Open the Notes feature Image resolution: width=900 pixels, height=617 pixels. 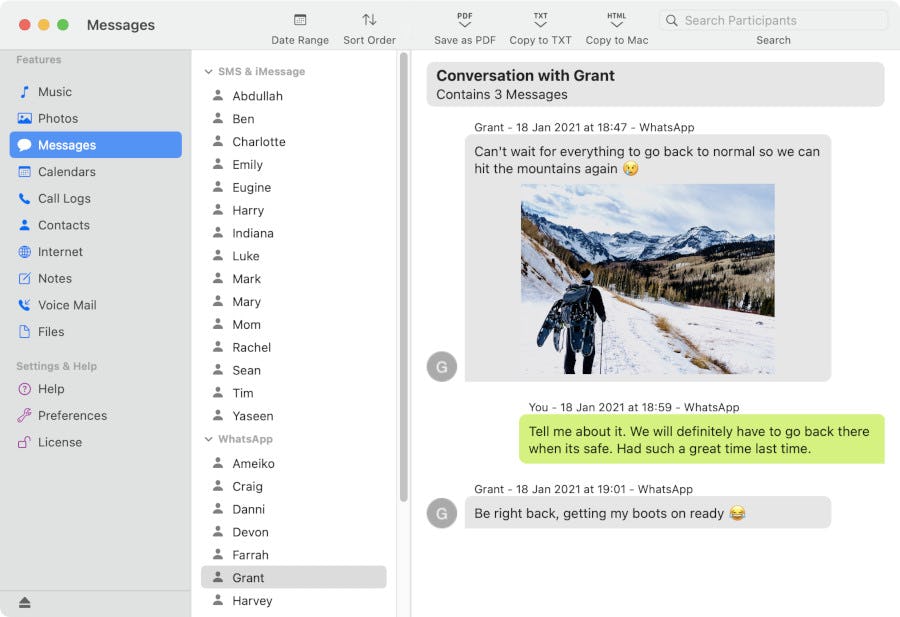(x=55, y=278)
